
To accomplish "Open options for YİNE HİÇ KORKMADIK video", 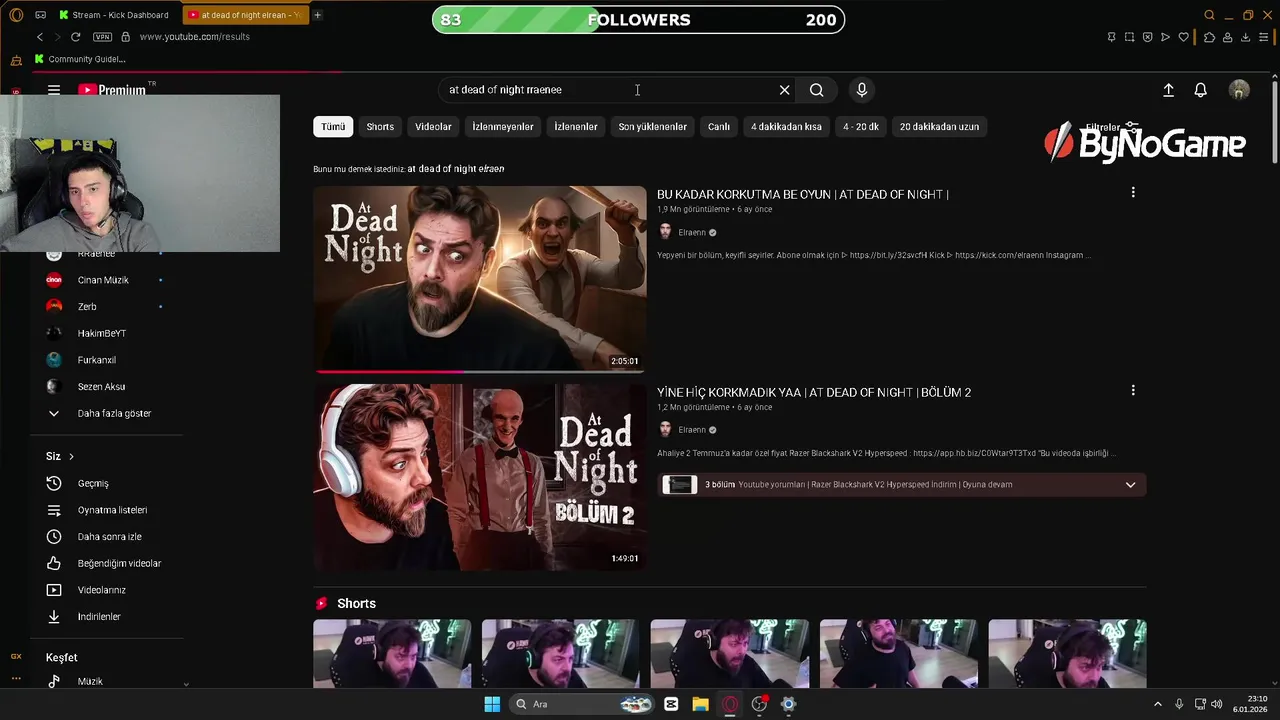I will [x=1133, y=390].
